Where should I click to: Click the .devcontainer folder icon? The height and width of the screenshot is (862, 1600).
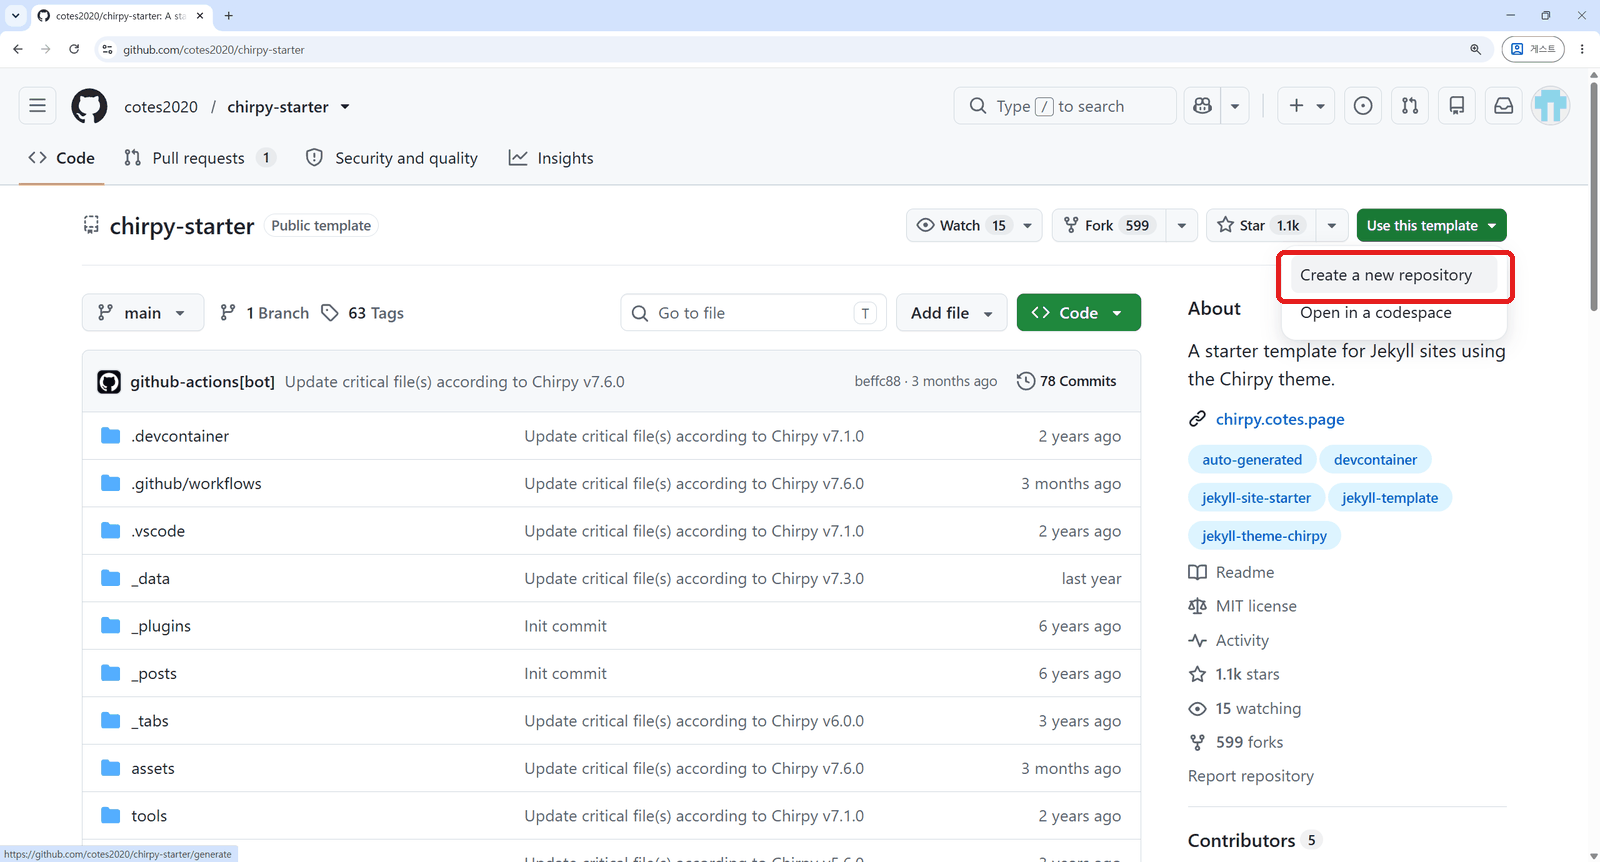point(111,436)
